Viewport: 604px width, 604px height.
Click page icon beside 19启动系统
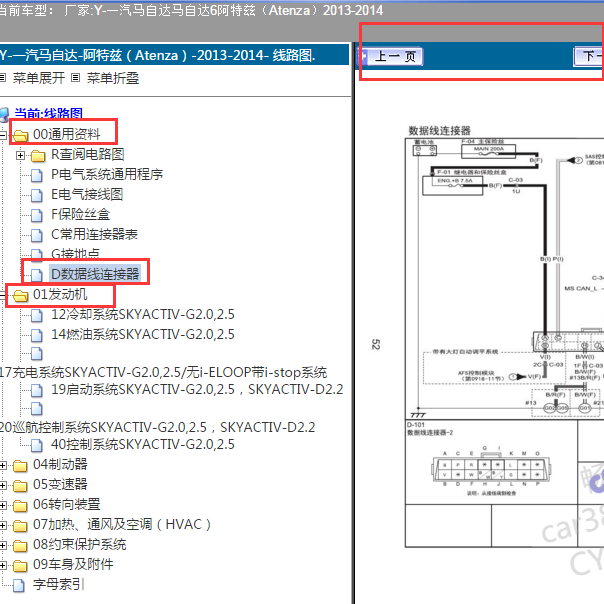pos(37,391)
